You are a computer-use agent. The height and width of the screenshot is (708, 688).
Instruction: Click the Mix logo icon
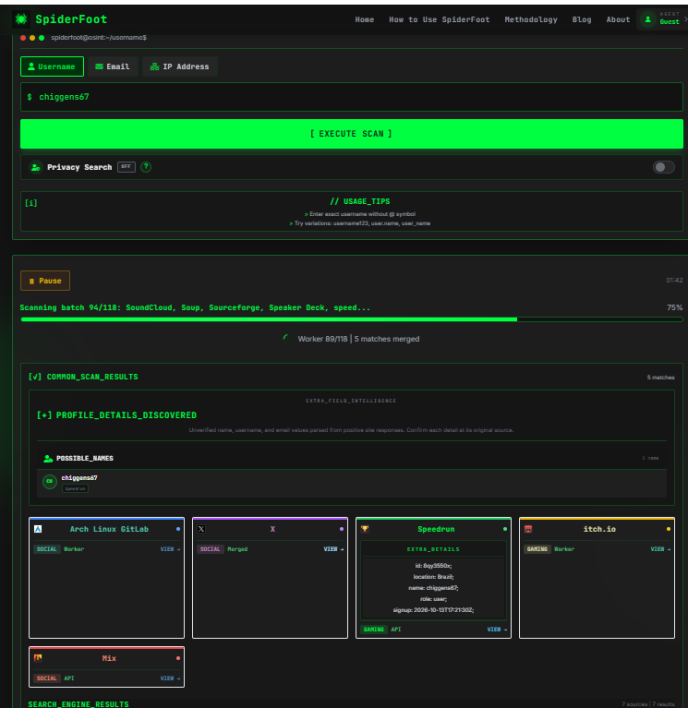38,658
